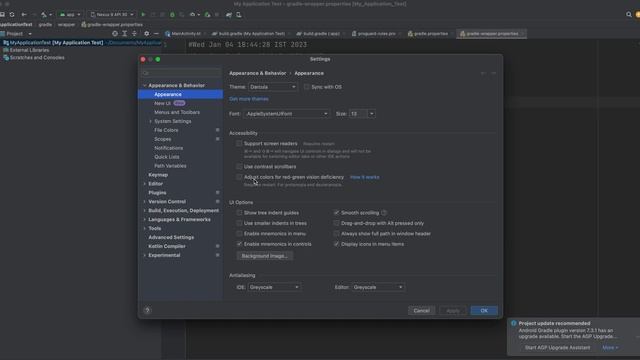
Task: Check Use smaller indents in trees
Action: [x=239, y=223]
